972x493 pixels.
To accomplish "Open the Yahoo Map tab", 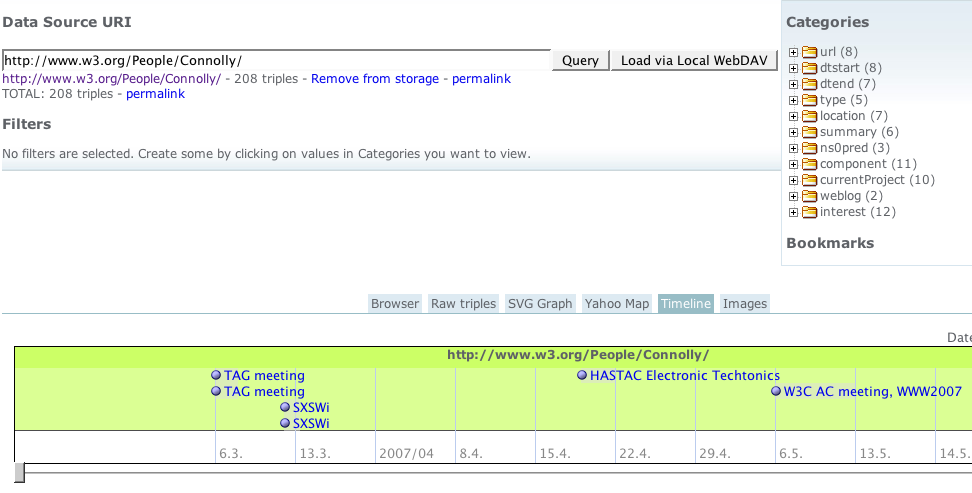I will [x=617, y=304].
